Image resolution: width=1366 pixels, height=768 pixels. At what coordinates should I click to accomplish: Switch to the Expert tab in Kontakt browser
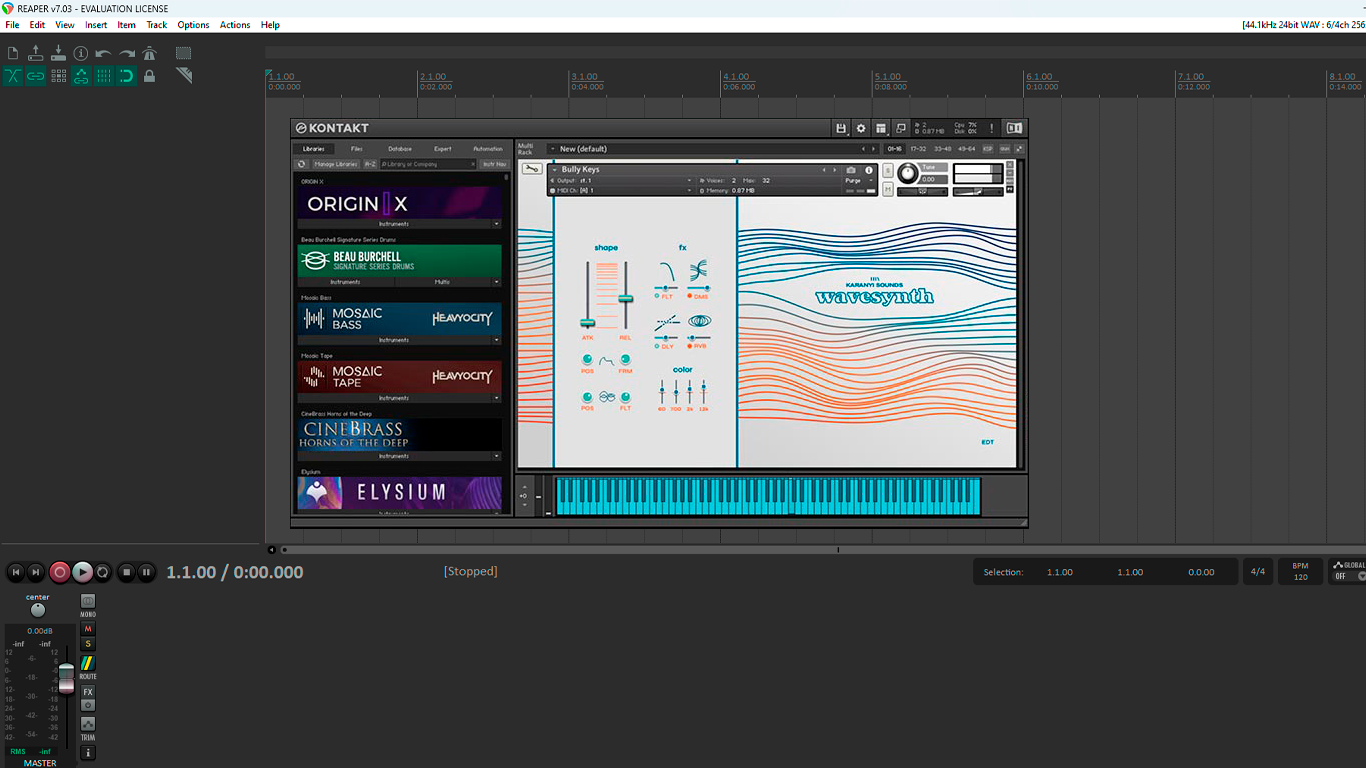pos(443,149)
